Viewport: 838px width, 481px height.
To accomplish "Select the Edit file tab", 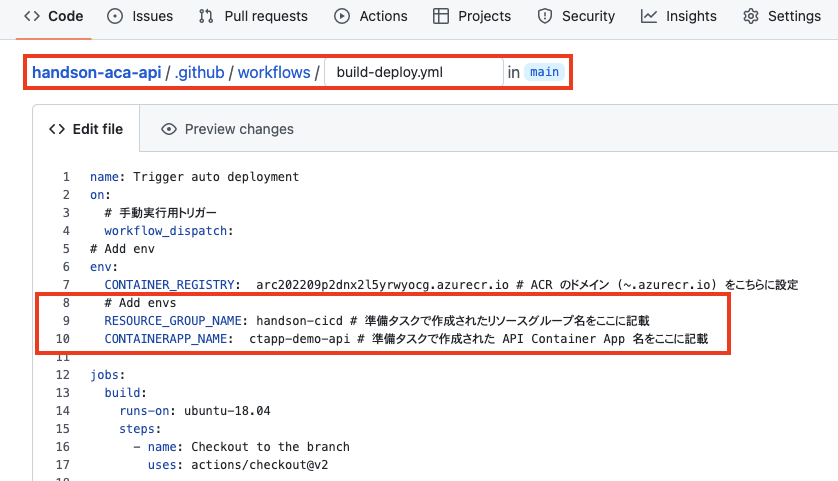I will click(86, 129).
